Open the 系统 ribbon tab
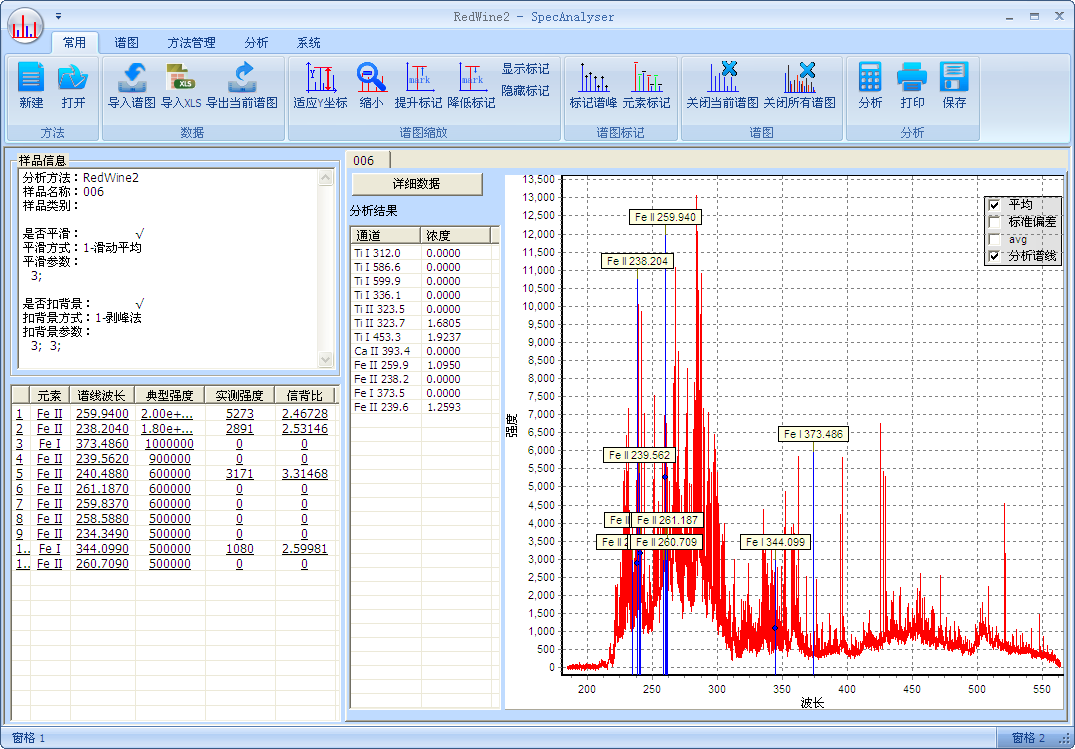This screenshot has width=1075, height=749. pos(309,43)
